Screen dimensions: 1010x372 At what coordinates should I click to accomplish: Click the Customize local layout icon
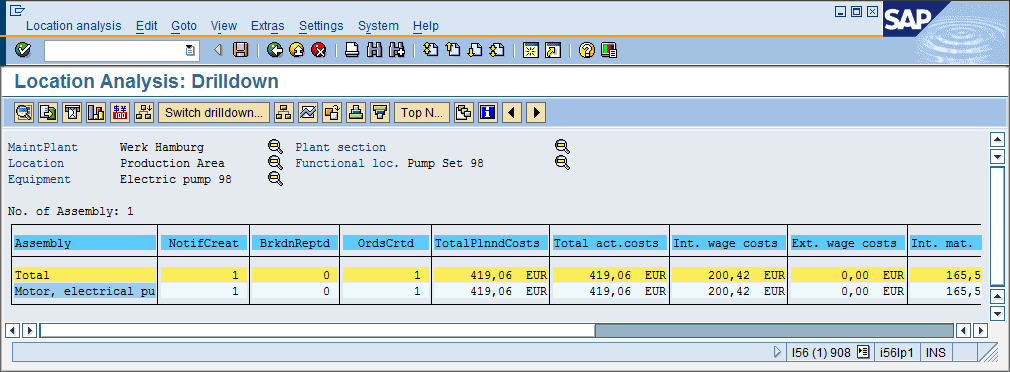click(x=609, y=50)
